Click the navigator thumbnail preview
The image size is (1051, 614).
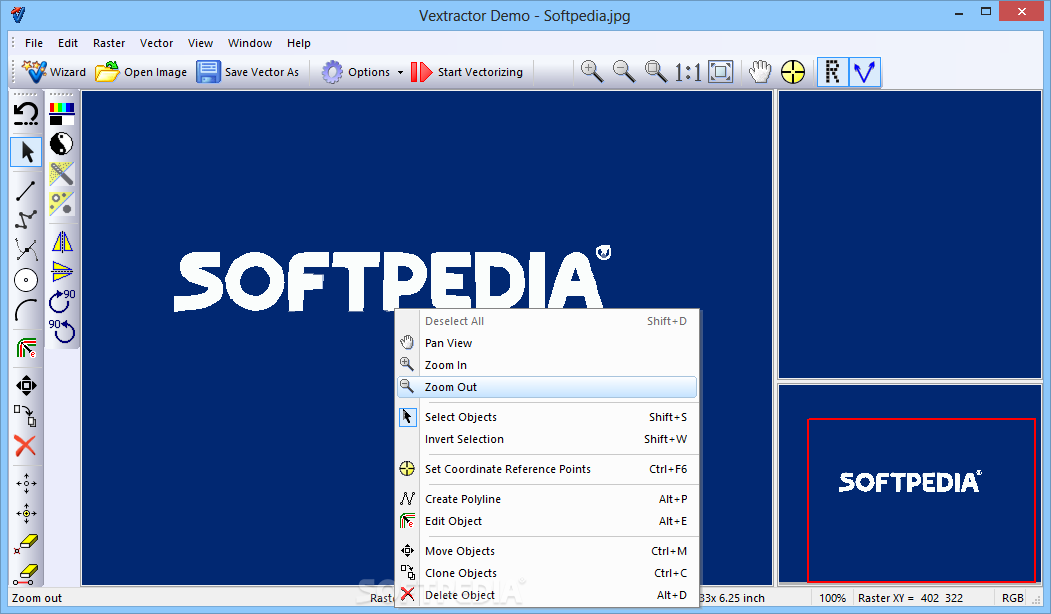tap(910, 483)
